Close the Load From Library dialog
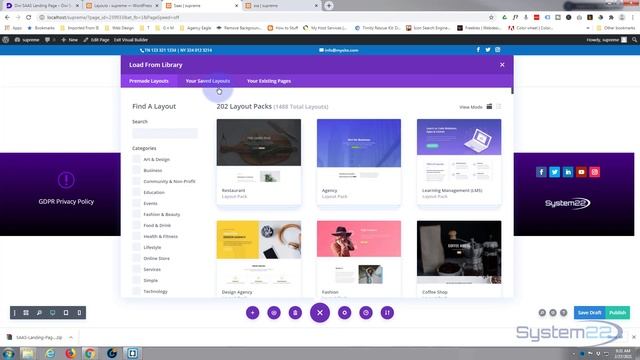Viewport: 640px width, 360px height. [x=502, y=65]
